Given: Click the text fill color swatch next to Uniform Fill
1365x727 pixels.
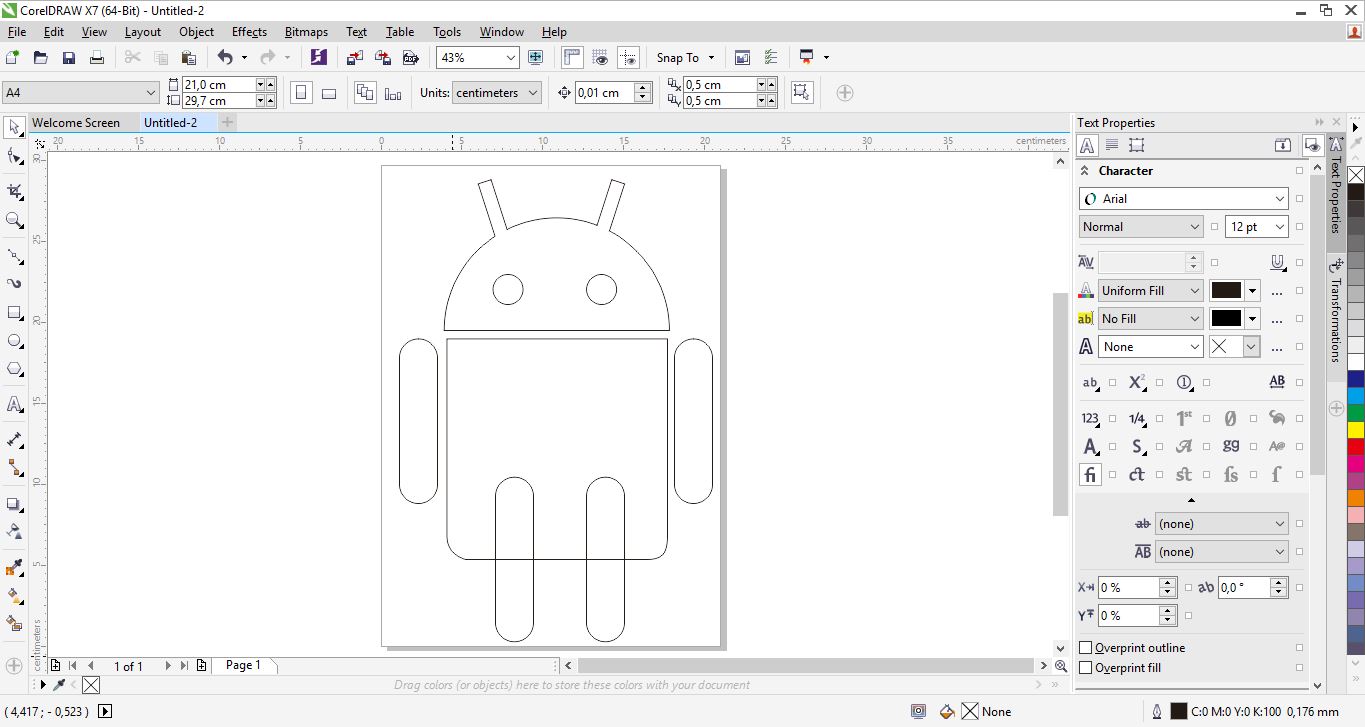Looking at the screenshot, I should (x=1226, y=291).
